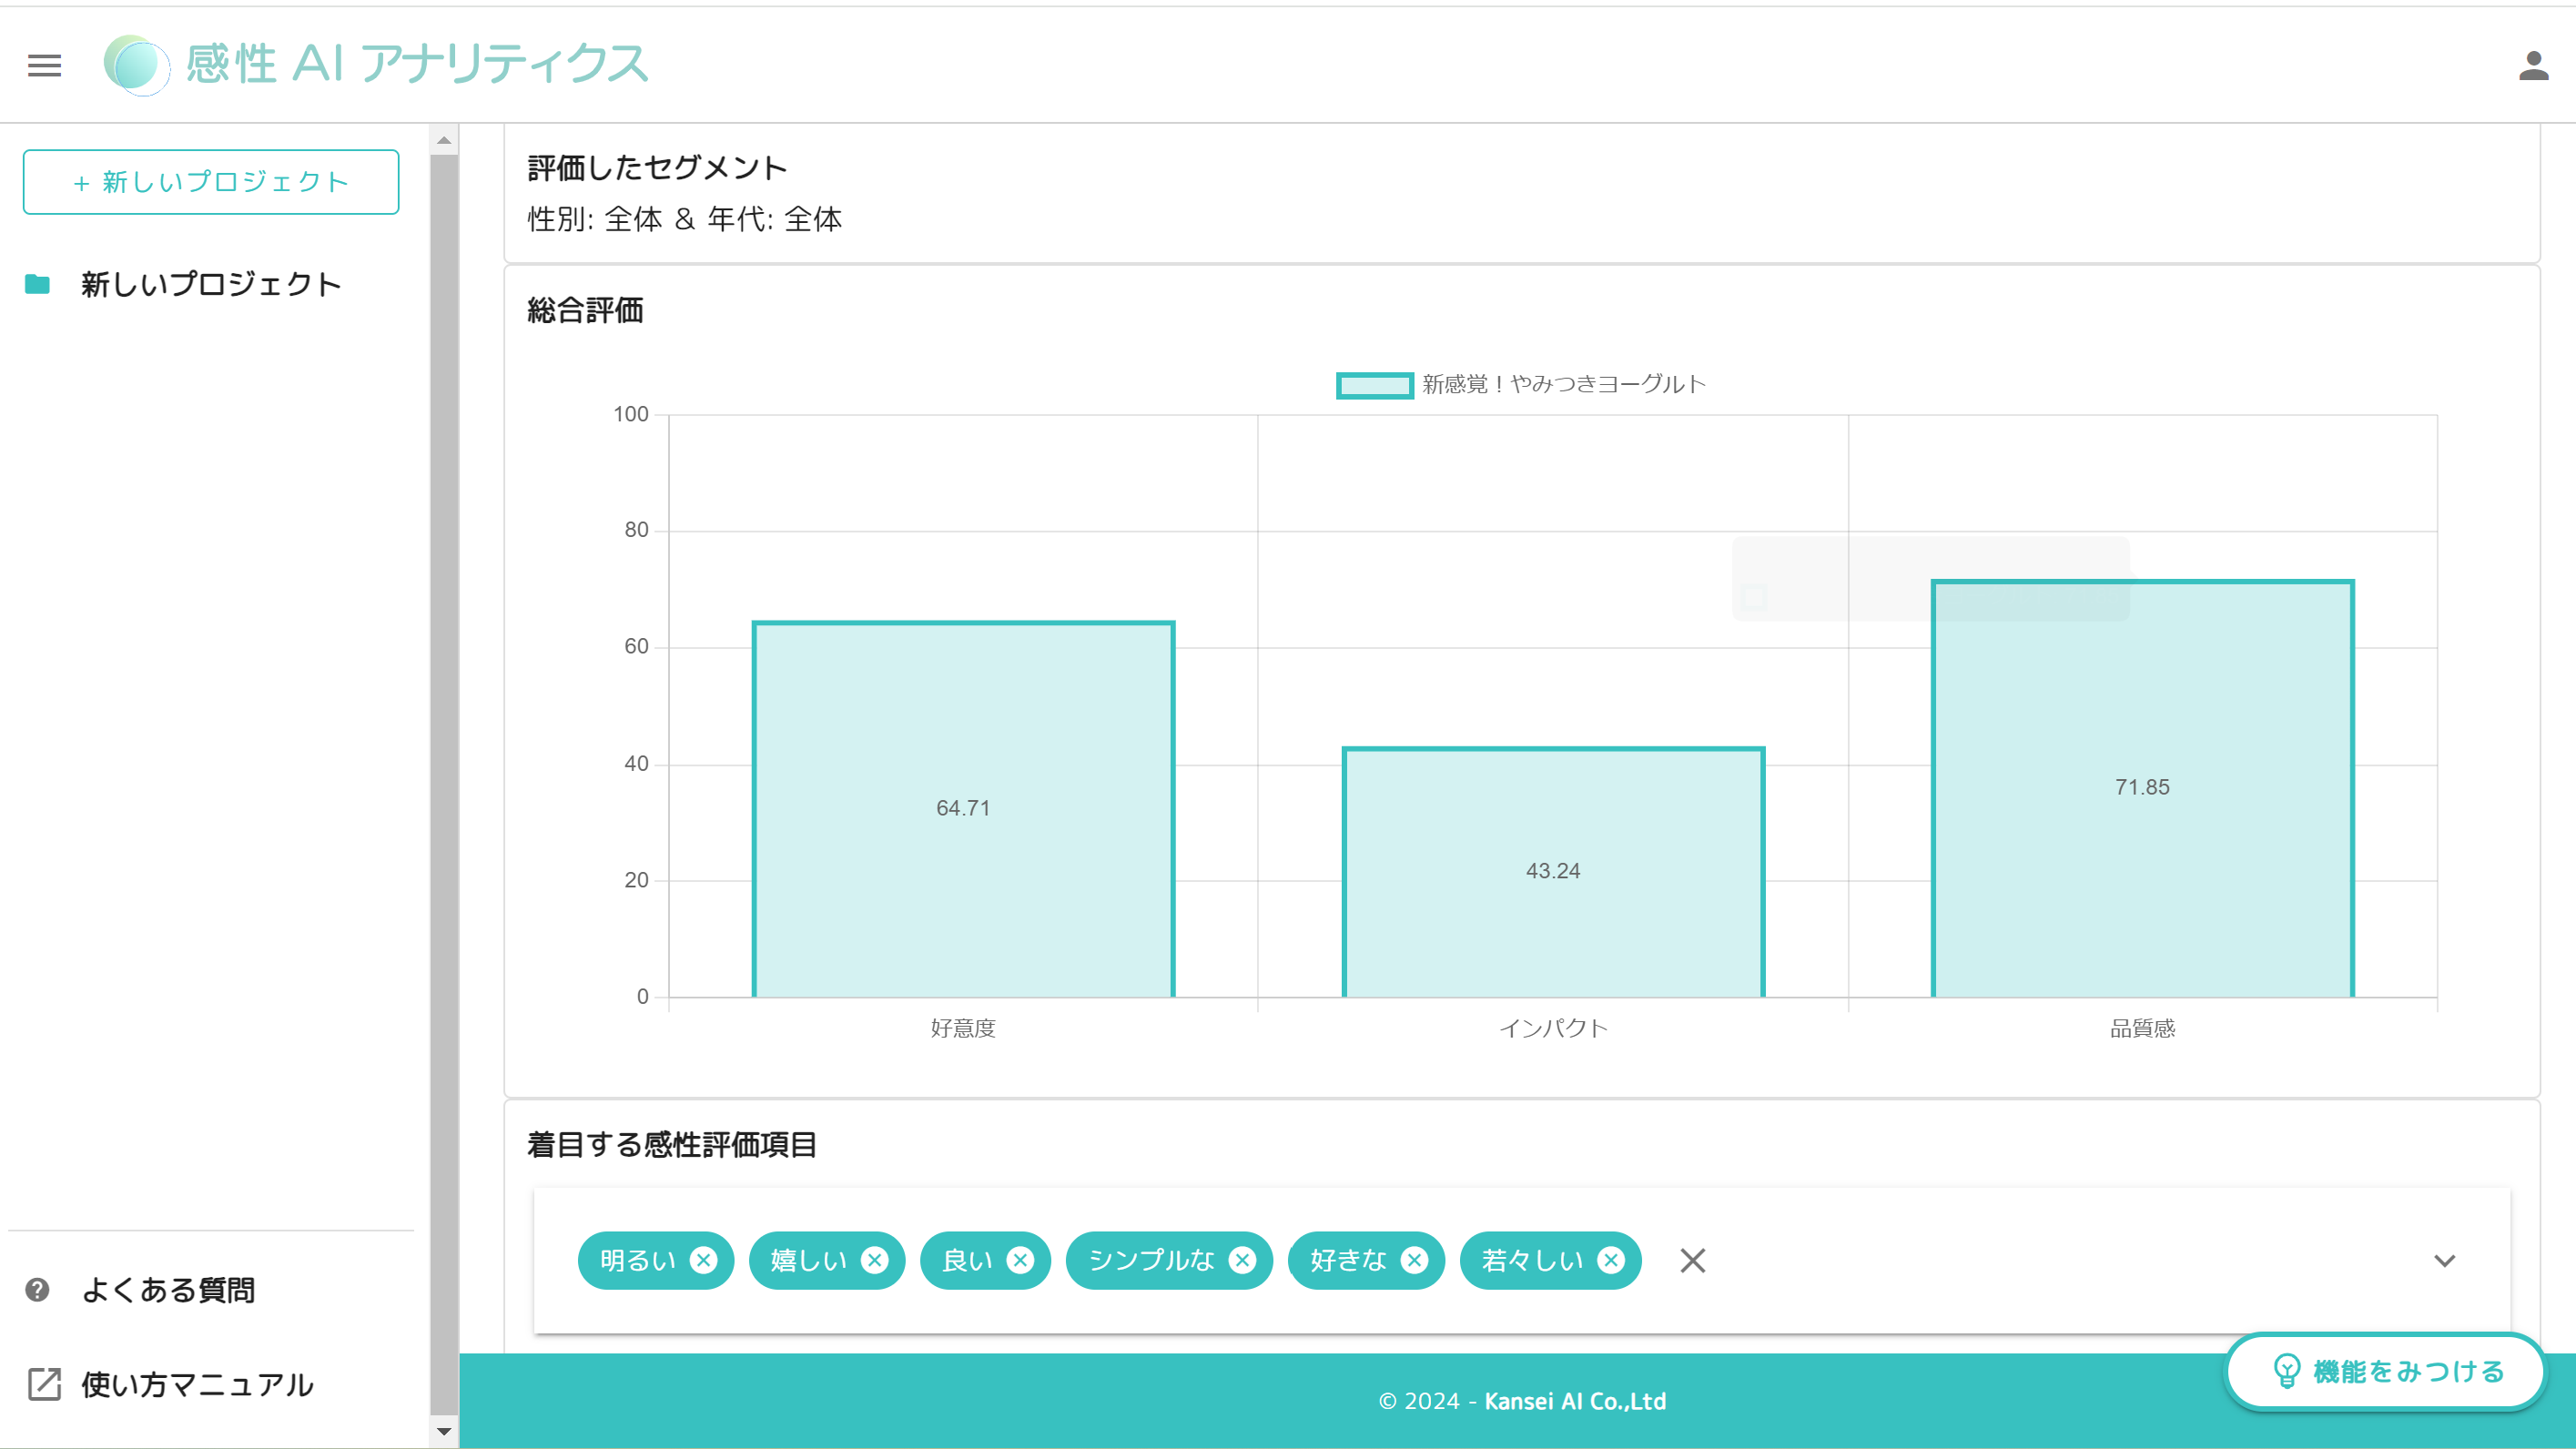Open 使い方マニュアル link
This screenshot has width=2576, height=1449.
click(x=197, y=1385)
